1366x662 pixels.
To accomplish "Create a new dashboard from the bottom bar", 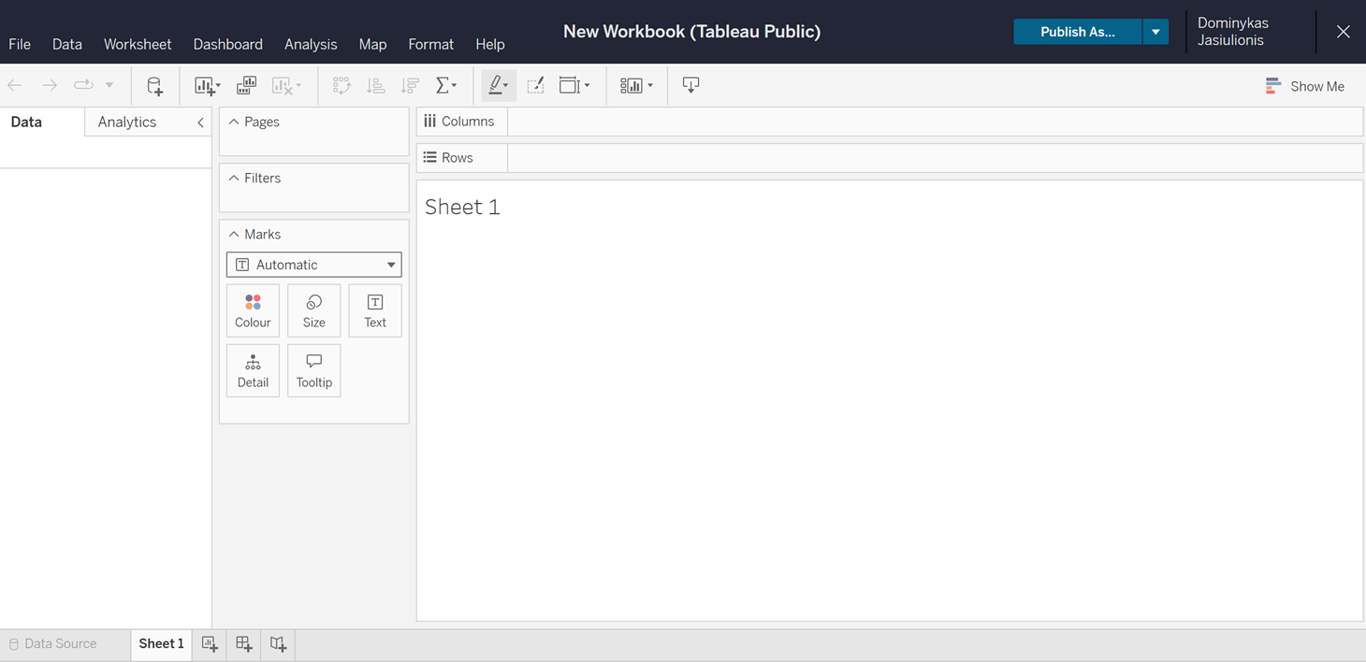I will coord(243,644).
